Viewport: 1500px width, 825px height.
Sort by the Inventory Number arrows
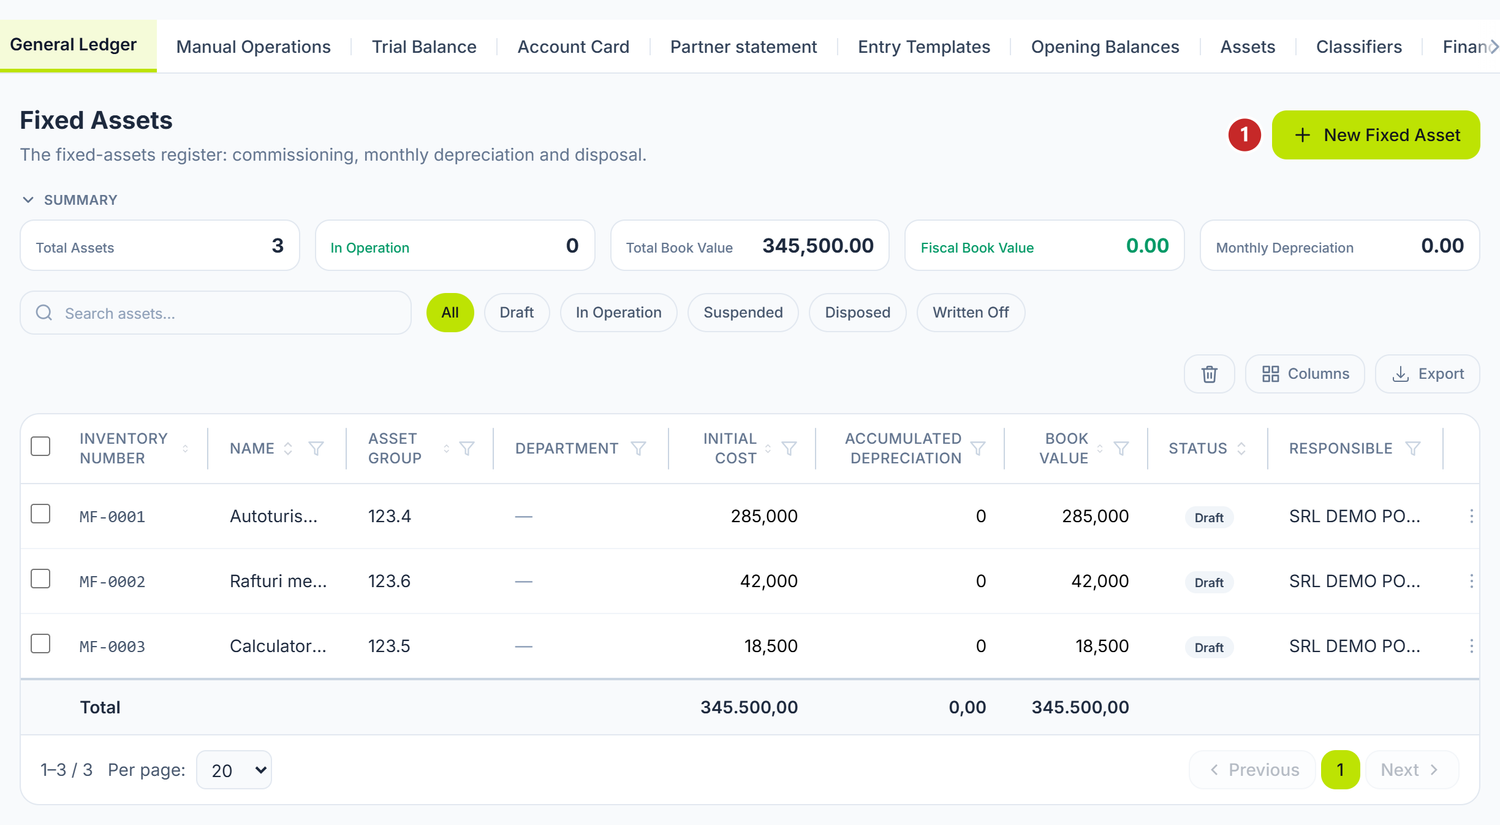pos(185,449)
